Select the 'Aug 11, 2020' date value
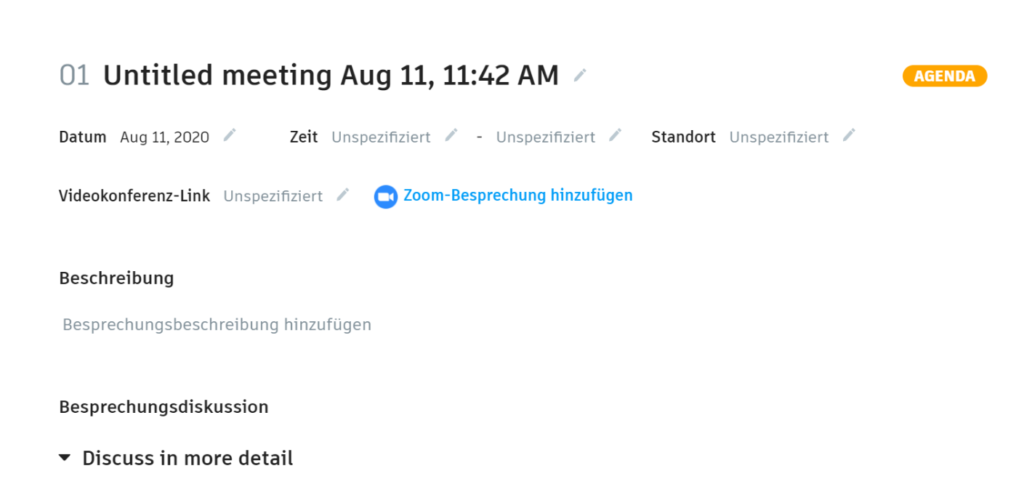Image resolution: width=1024 pixels, height=503 pixels. (x=165, y=137)
